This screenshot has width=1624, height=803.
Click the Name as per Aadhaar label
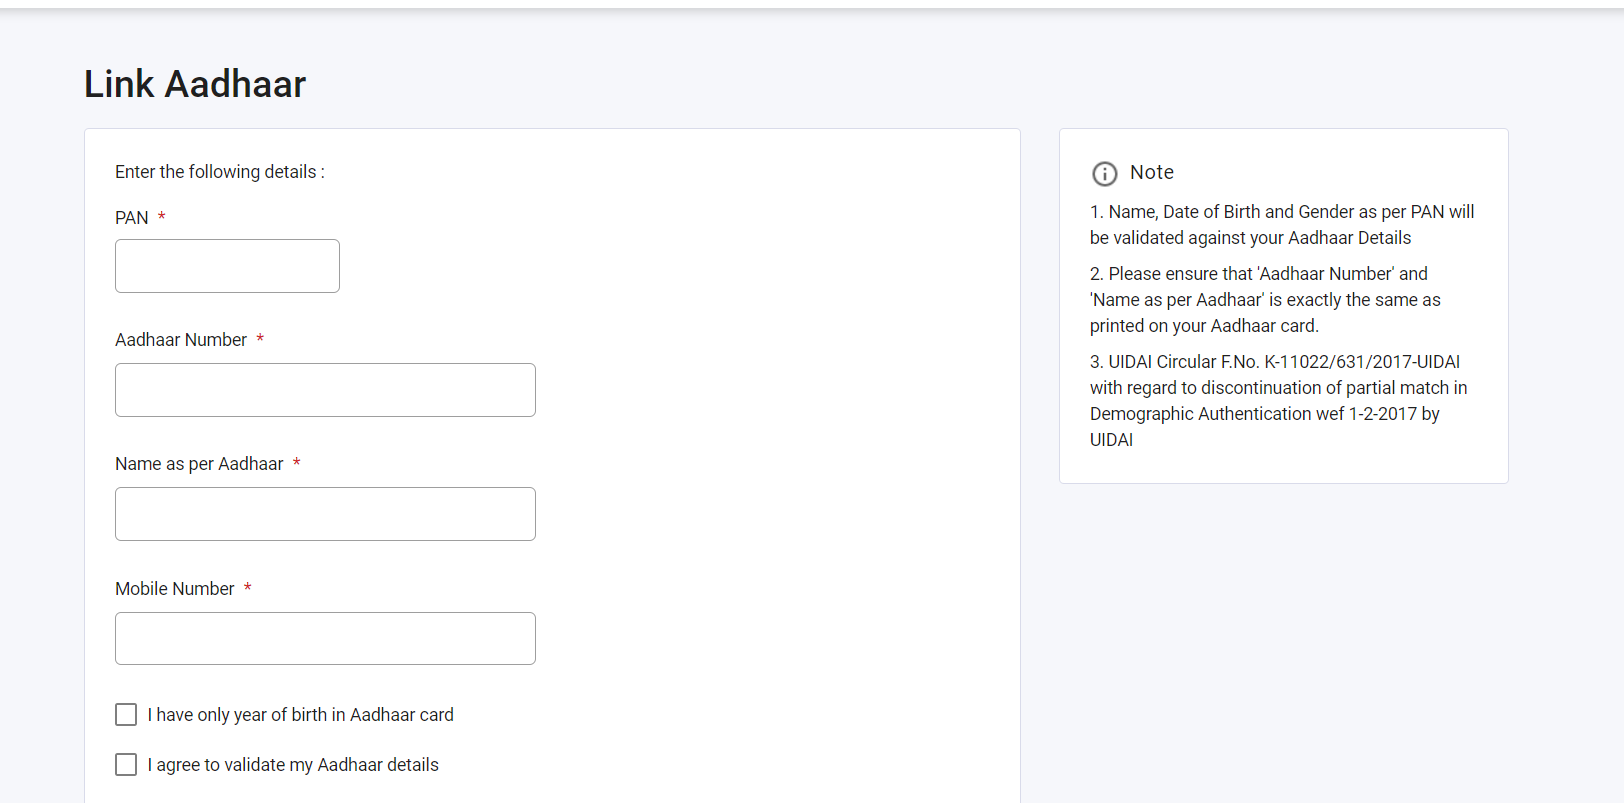(199, 464)
